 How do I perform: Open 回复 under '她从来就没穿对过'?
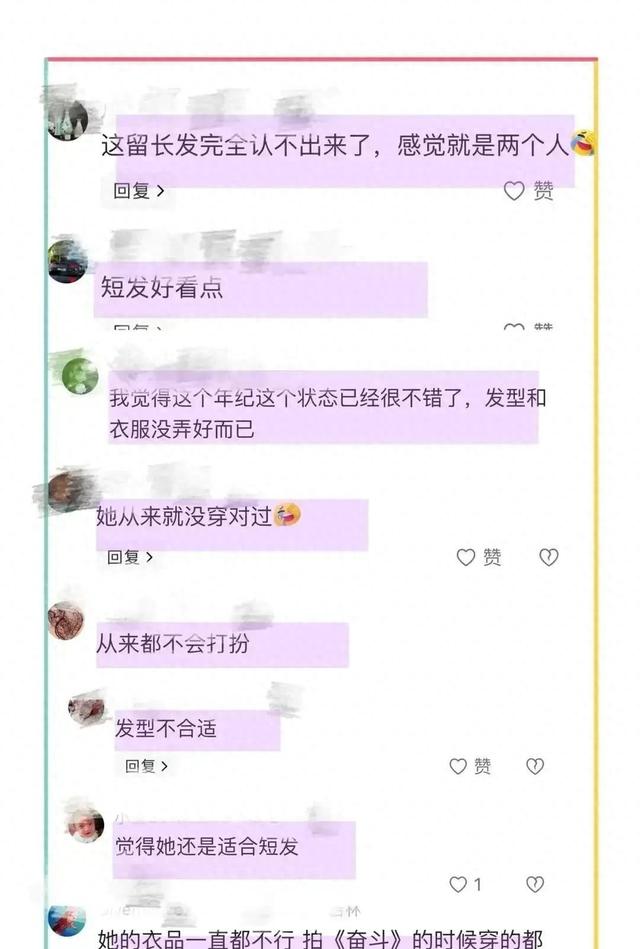click(x=130, y=557)
